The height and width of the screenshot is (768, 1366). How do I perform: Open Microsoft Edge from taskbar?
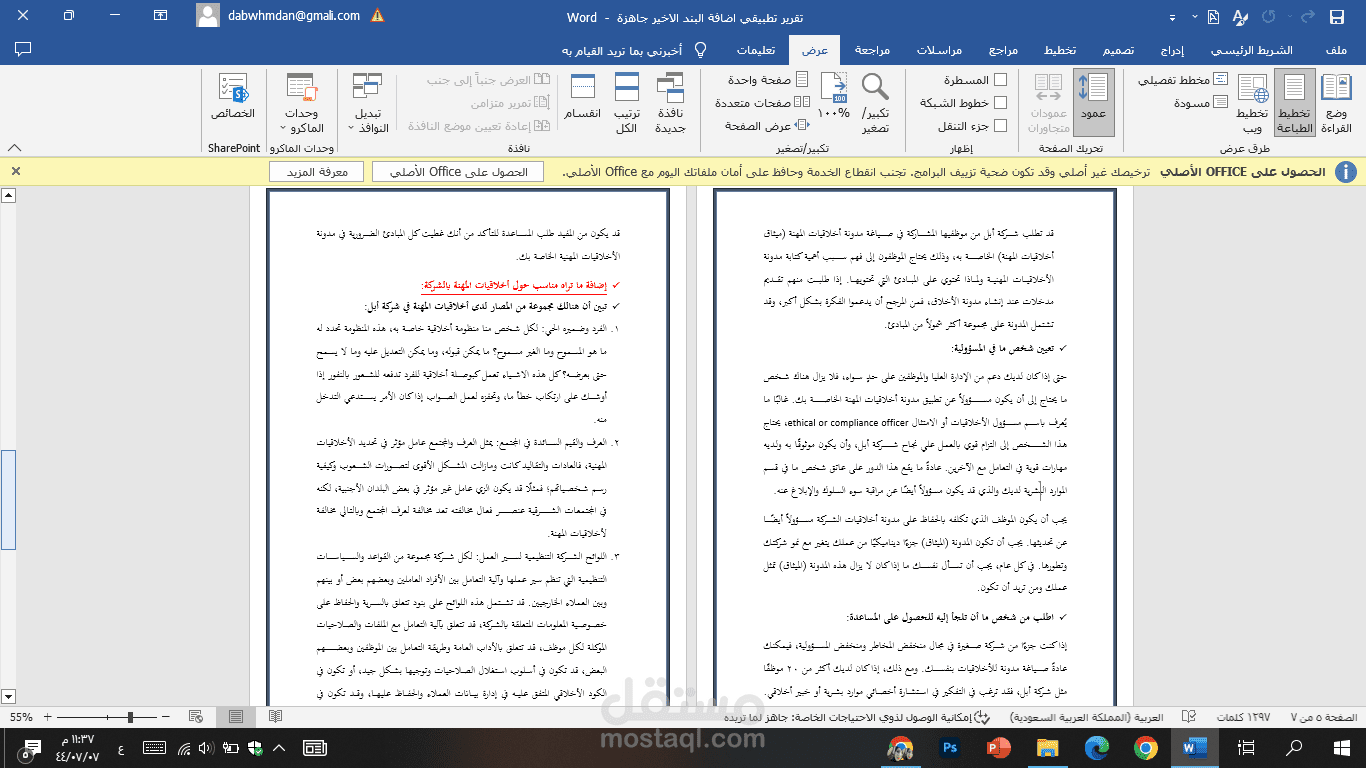(x=1097, y=748)
